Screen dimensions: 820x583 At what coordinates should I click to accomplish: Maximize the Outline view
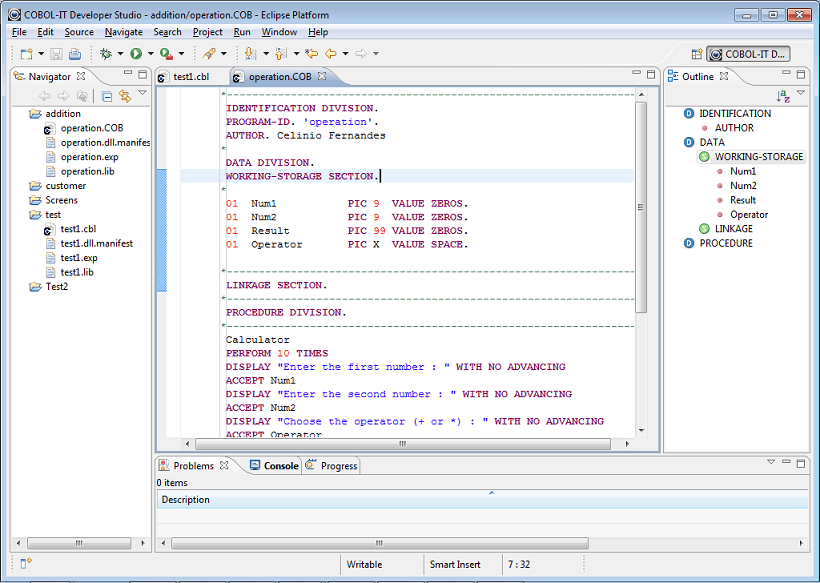[800, 75]
